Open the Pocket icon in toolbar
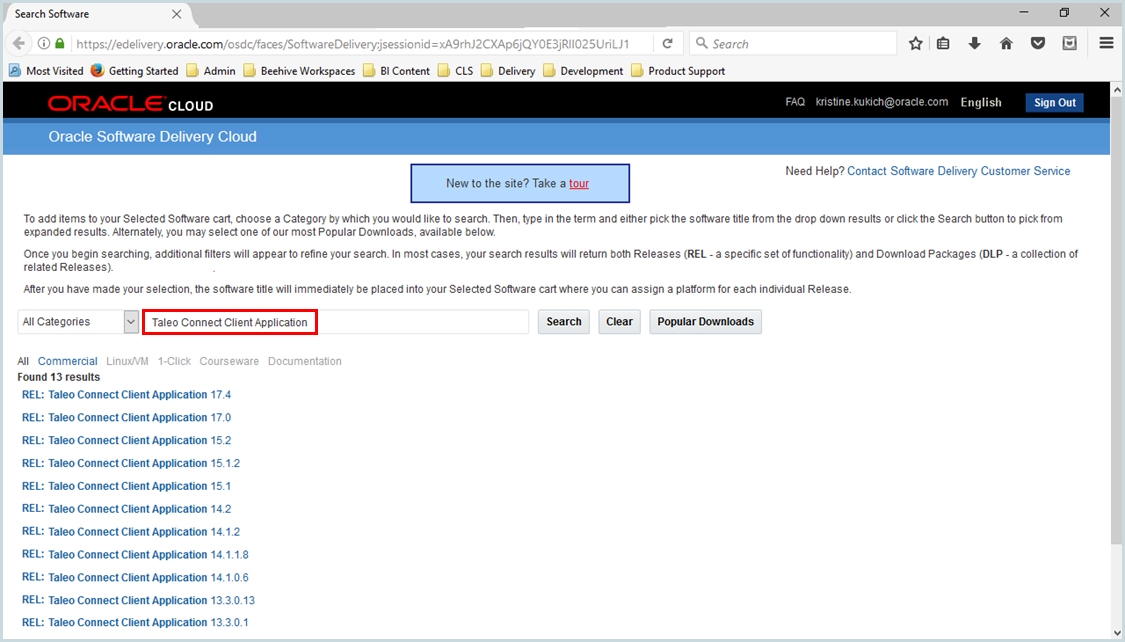The width and height of the screenshot is (1125, 642). [1038, 44]
